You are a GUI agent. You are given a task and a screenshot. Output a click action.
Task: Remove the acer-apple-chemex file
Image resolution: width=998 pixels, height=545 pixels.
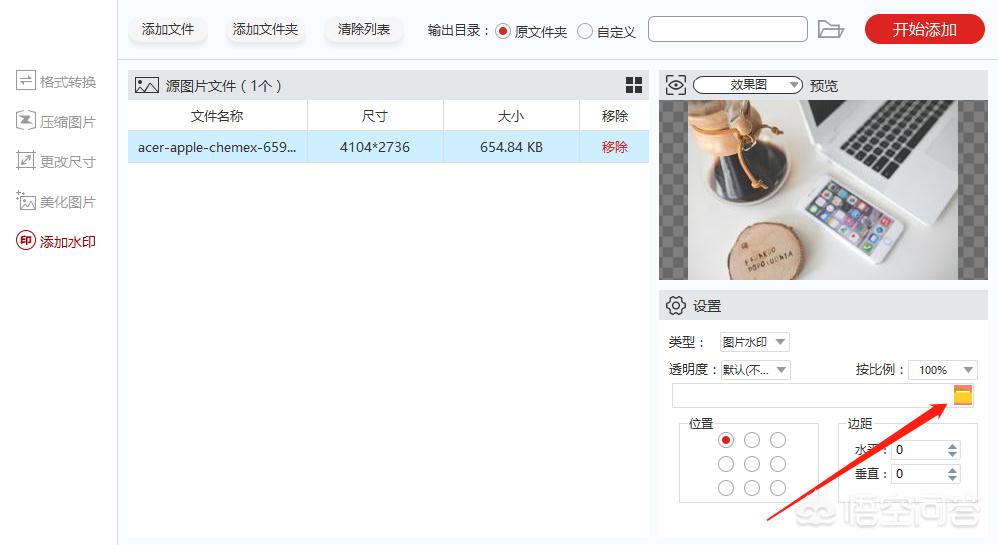614,147
